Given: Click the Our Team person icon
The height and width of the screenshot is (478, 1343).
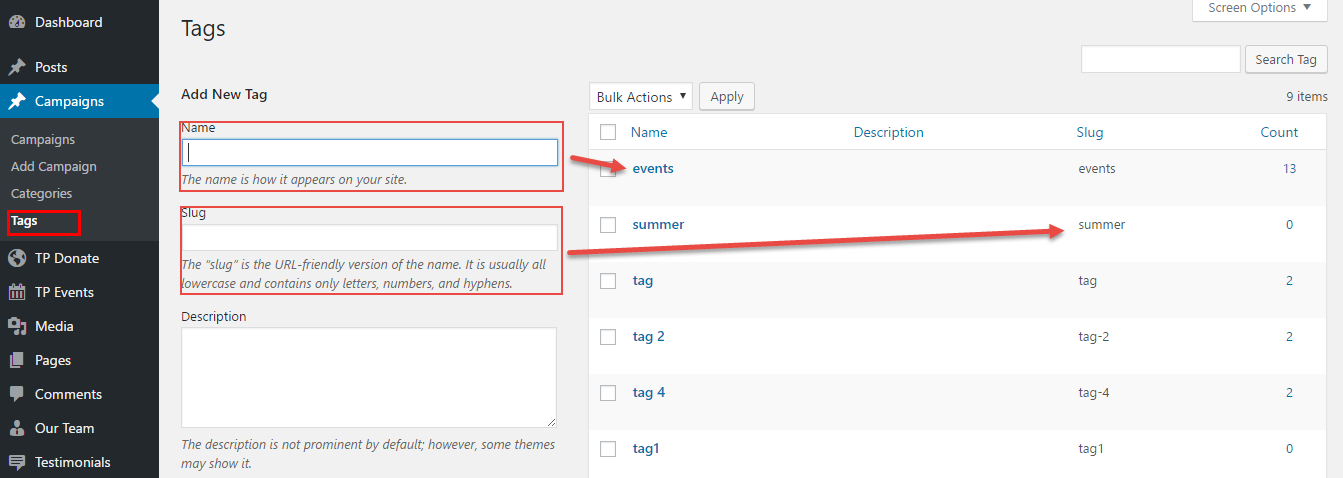Looking at the screenshot, I should [17, 428].
